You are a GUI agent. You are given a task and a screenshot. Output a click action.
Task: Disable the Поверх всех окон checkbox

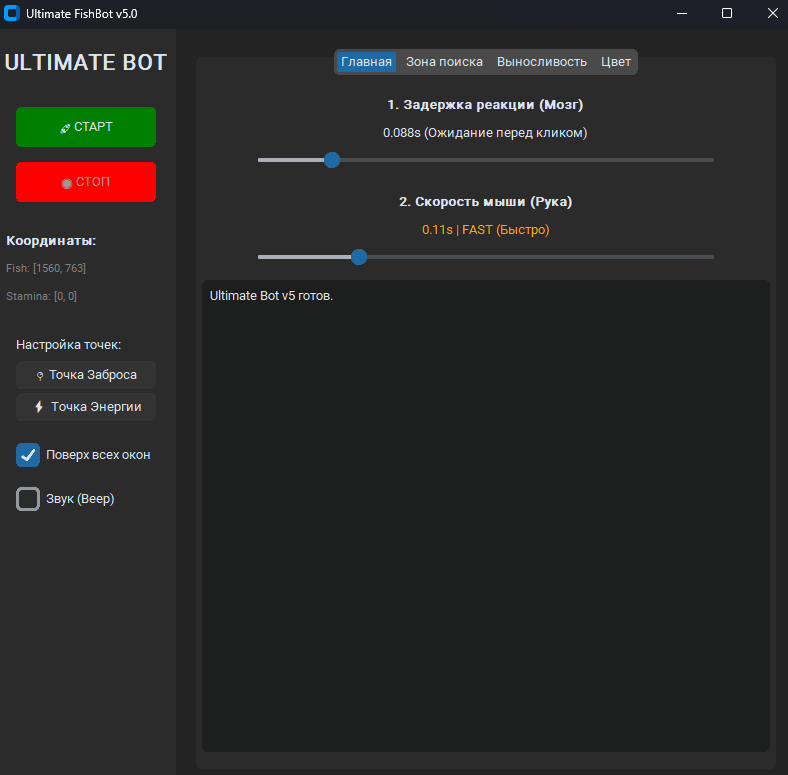pyautogui.click(x=28, y=455)
